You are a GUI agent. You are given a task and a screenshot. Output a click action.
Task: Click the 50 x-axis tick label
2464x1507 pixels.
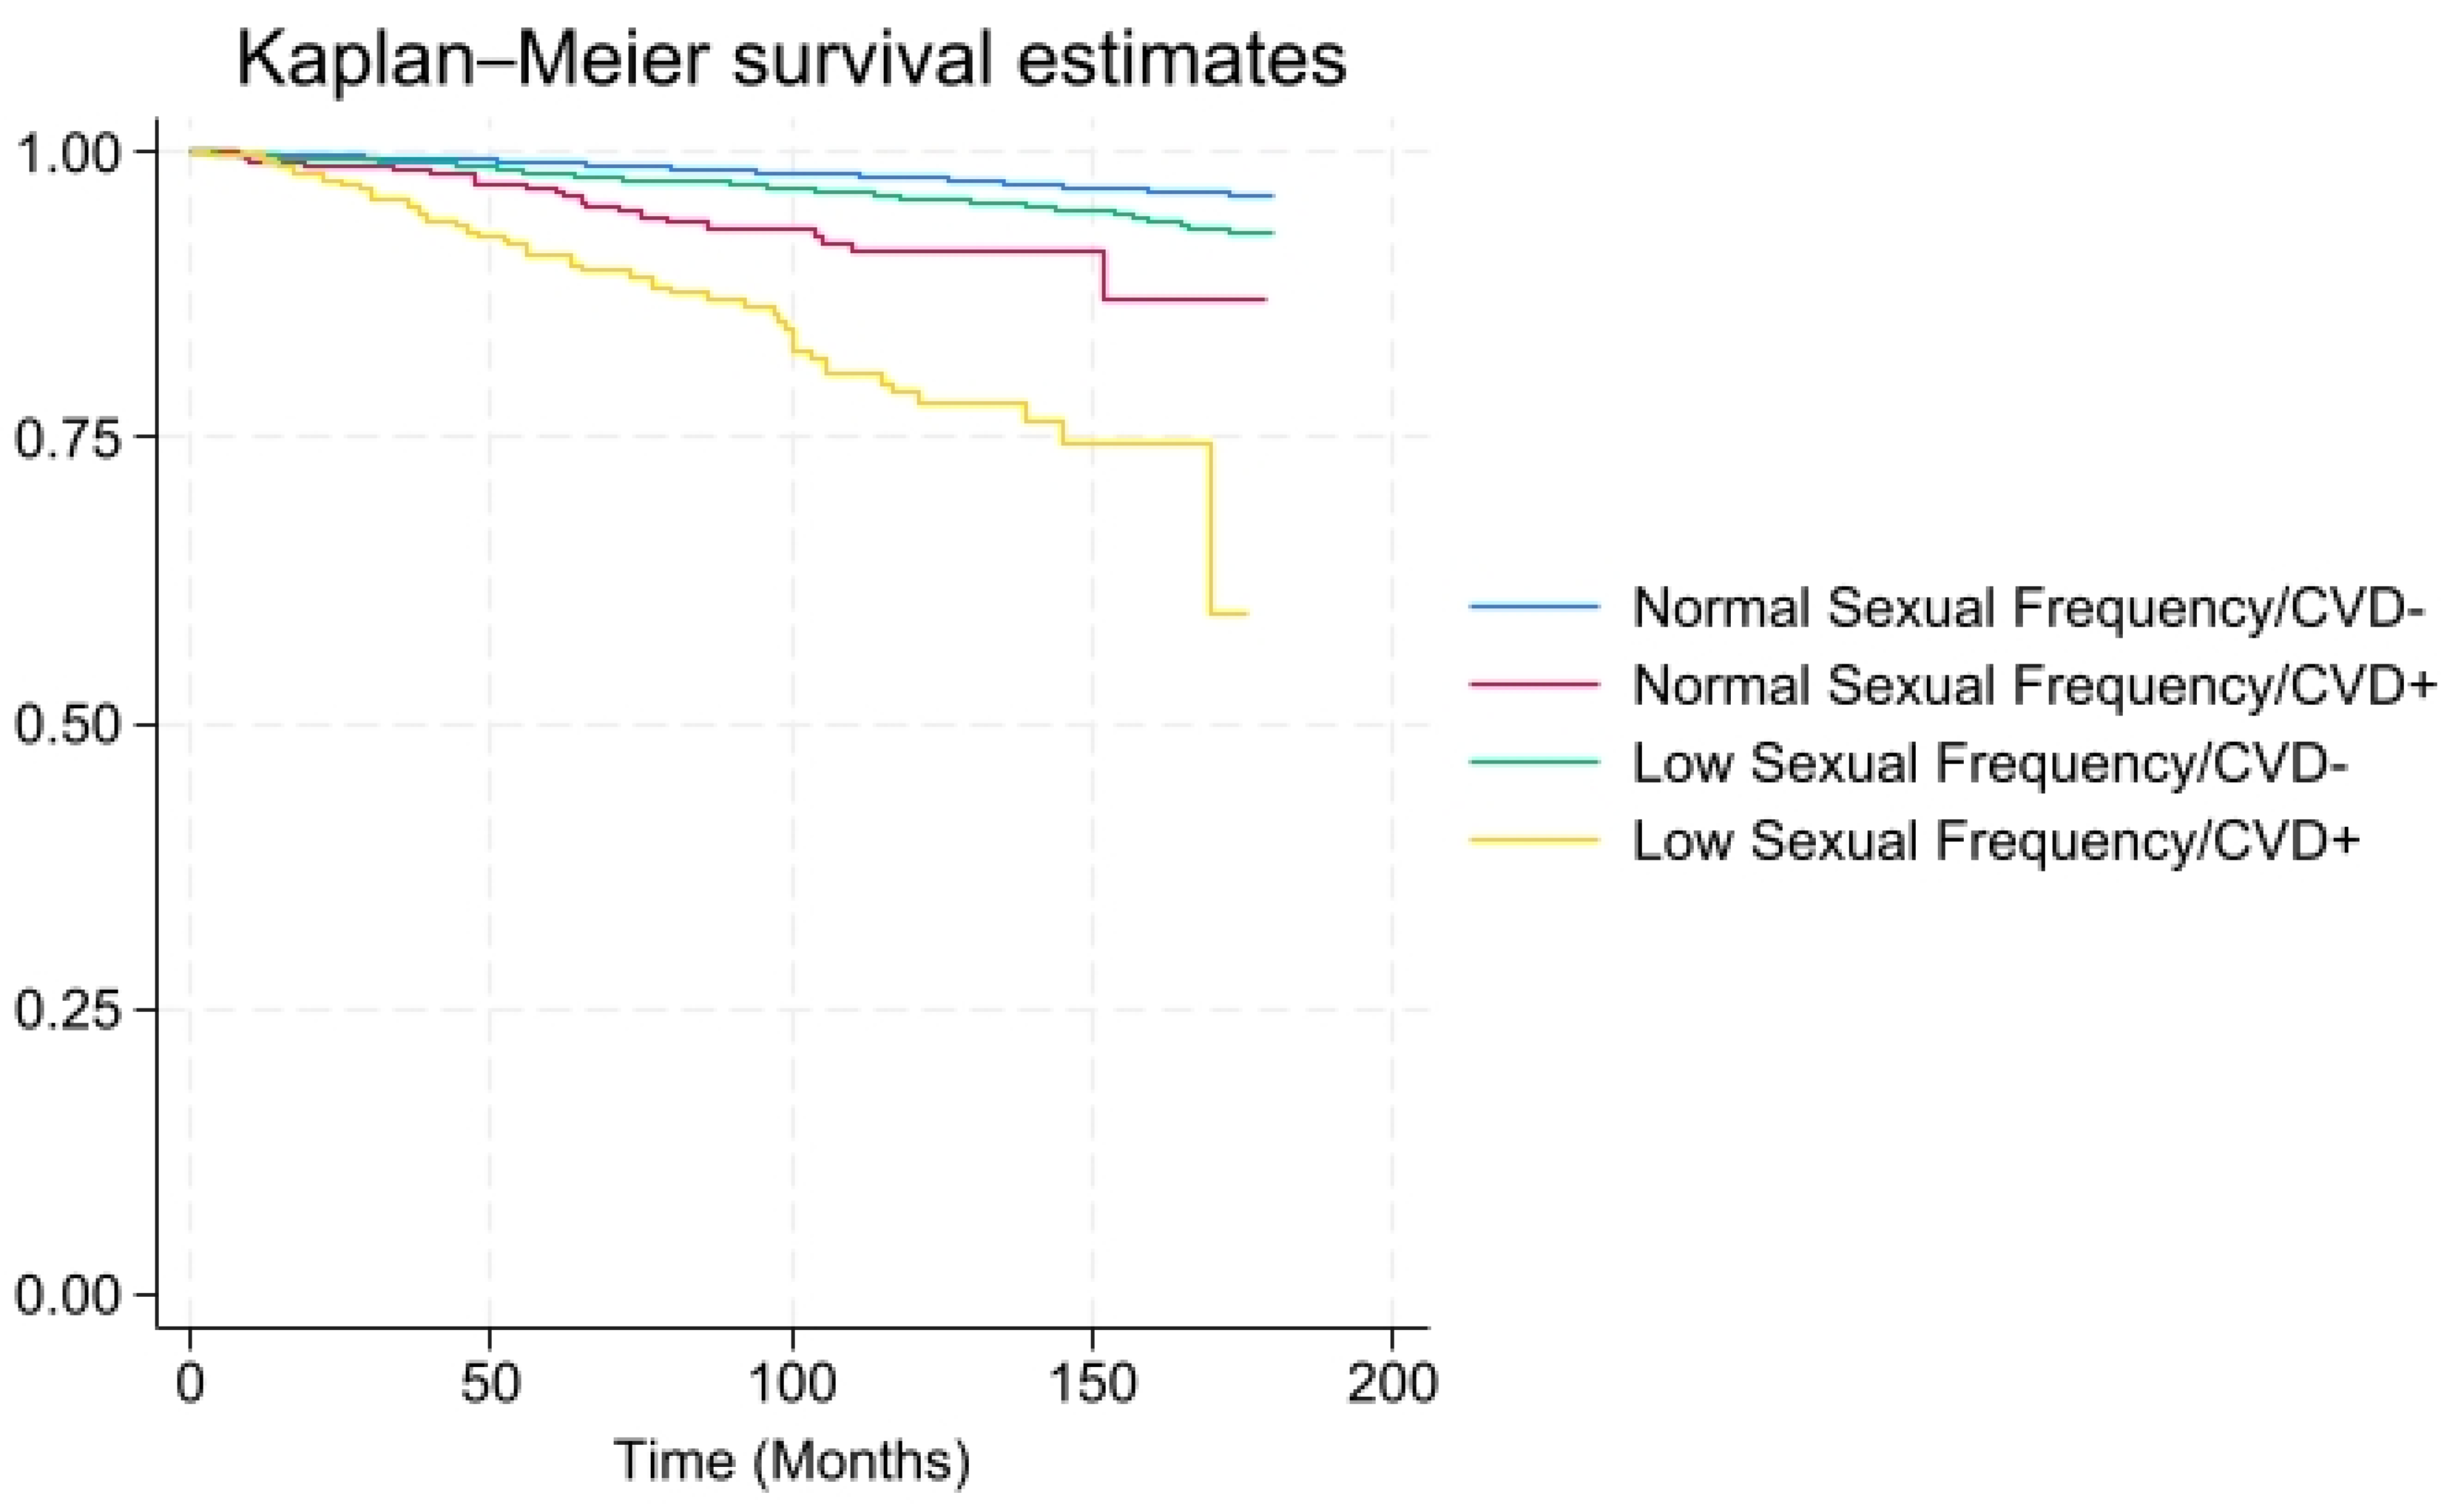tap(490, 1384)
